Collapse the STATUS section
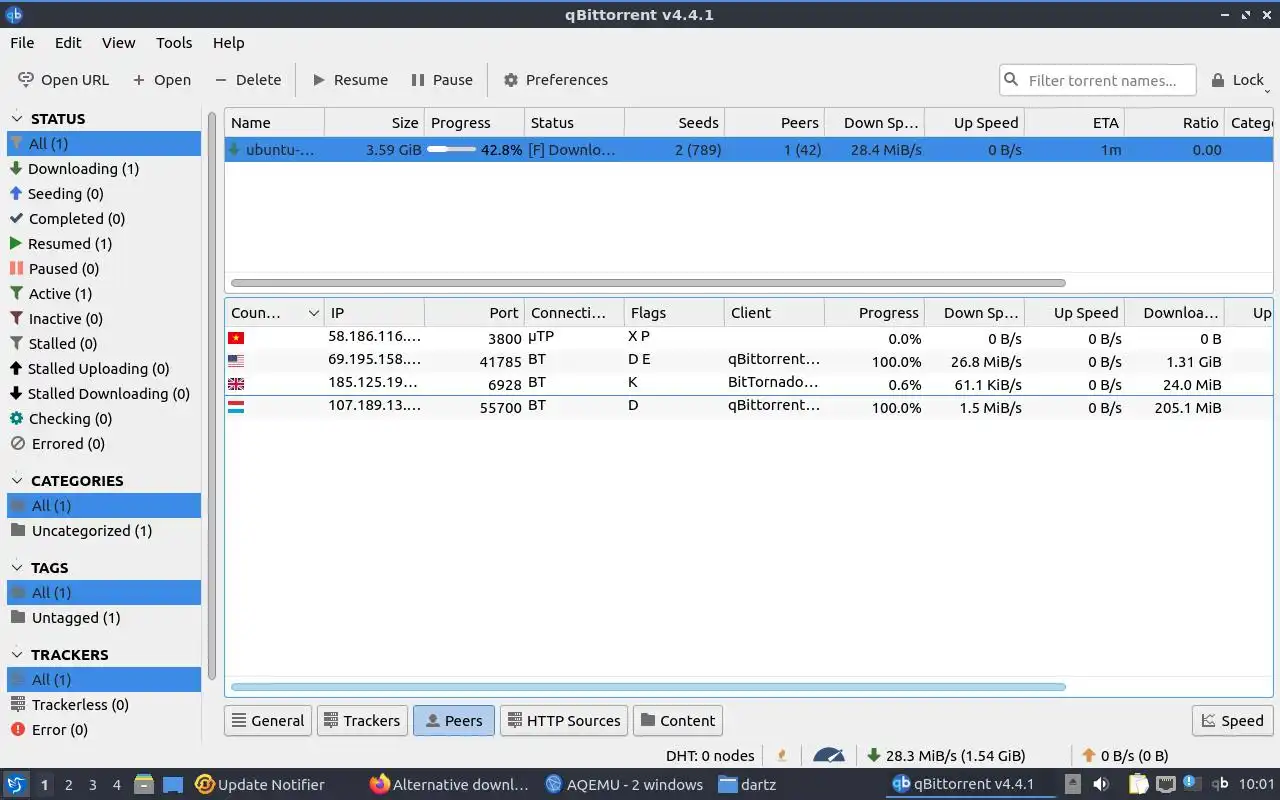The image size is (1280, 800). [x=17, y=118]
